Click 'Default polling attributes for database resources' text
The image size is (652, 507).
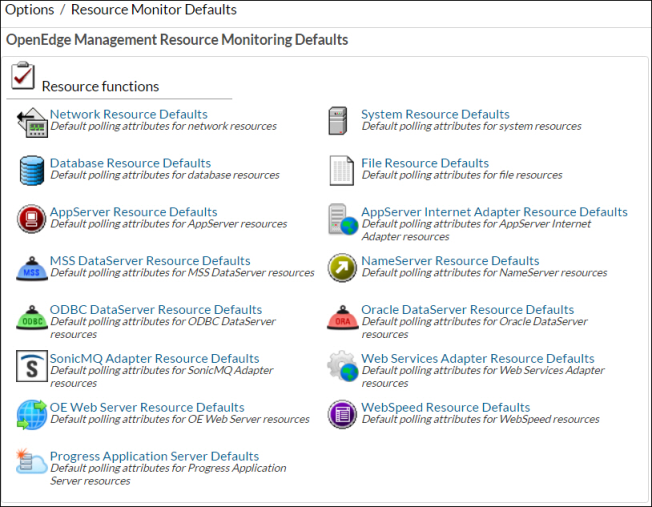click(x=165, y=175)
